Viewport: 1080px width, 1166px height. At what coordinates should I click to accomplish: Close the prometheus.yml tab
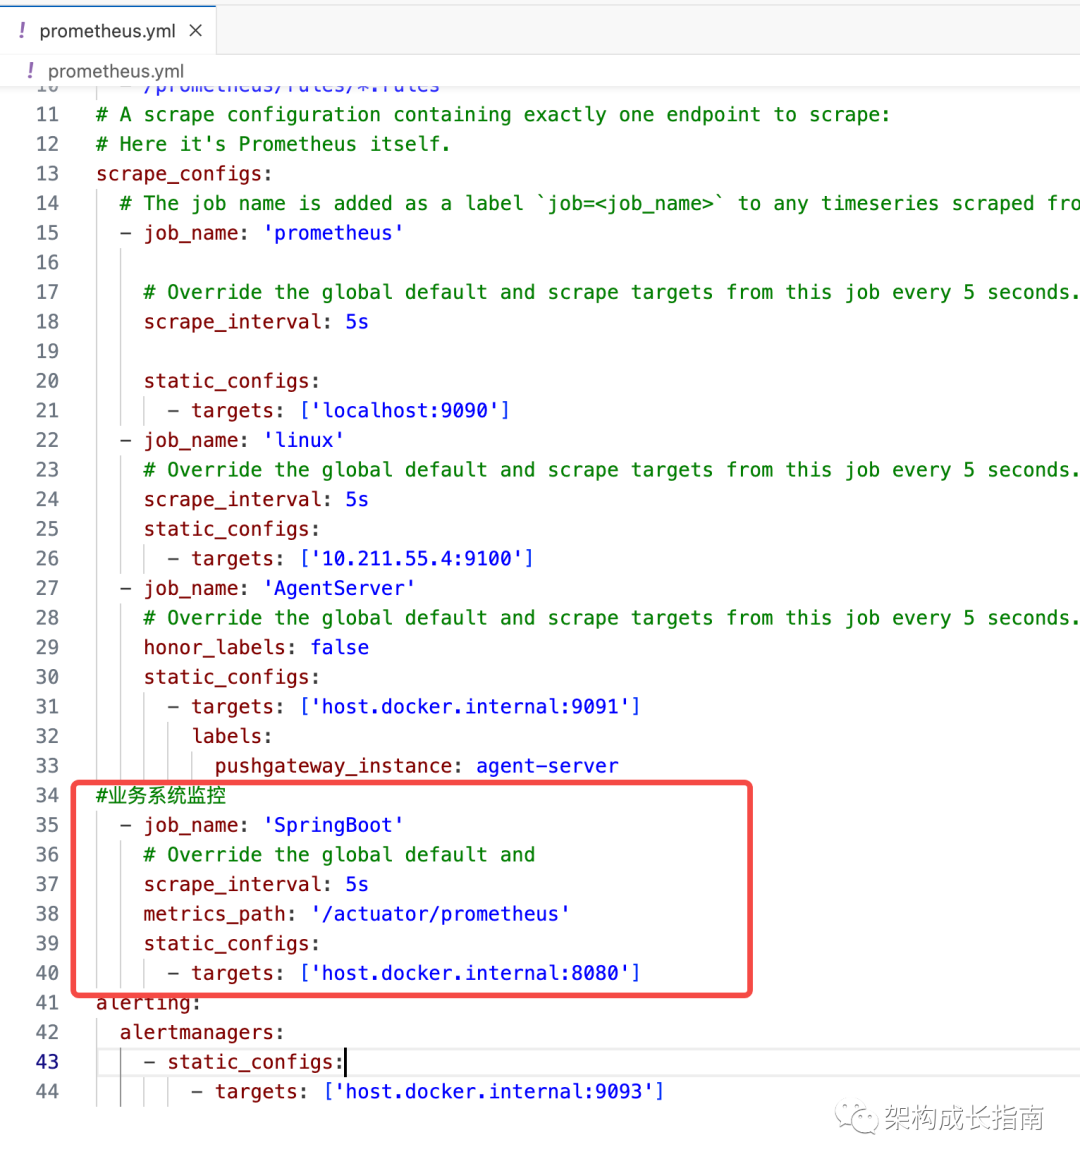[196, 30]
